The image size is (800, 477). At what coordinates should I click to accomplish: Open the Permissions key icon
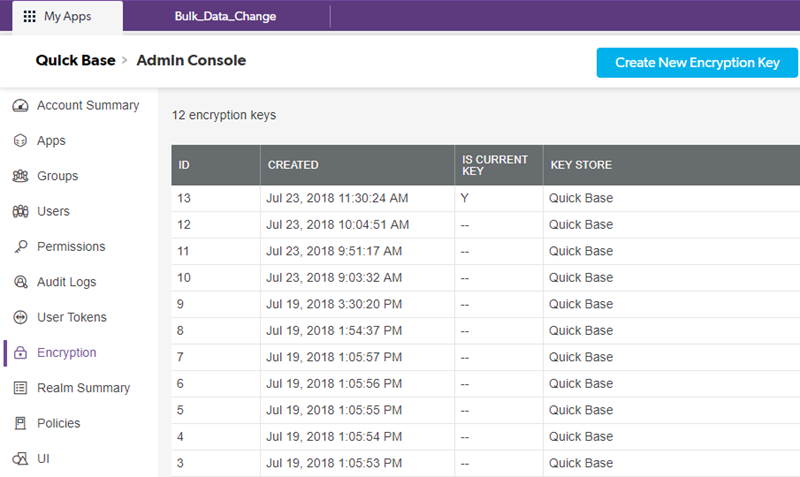coord(20,246)
